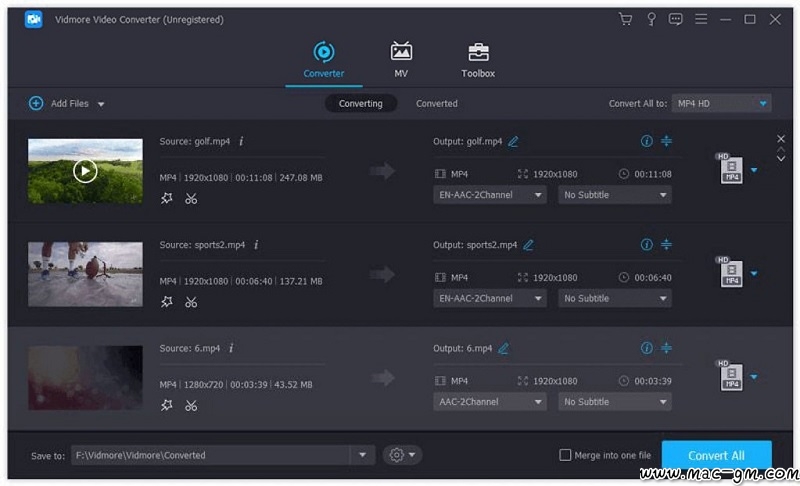Open output info for golf.mp4
The height and width of the screenshot is (486, 800).
[646, 141]
